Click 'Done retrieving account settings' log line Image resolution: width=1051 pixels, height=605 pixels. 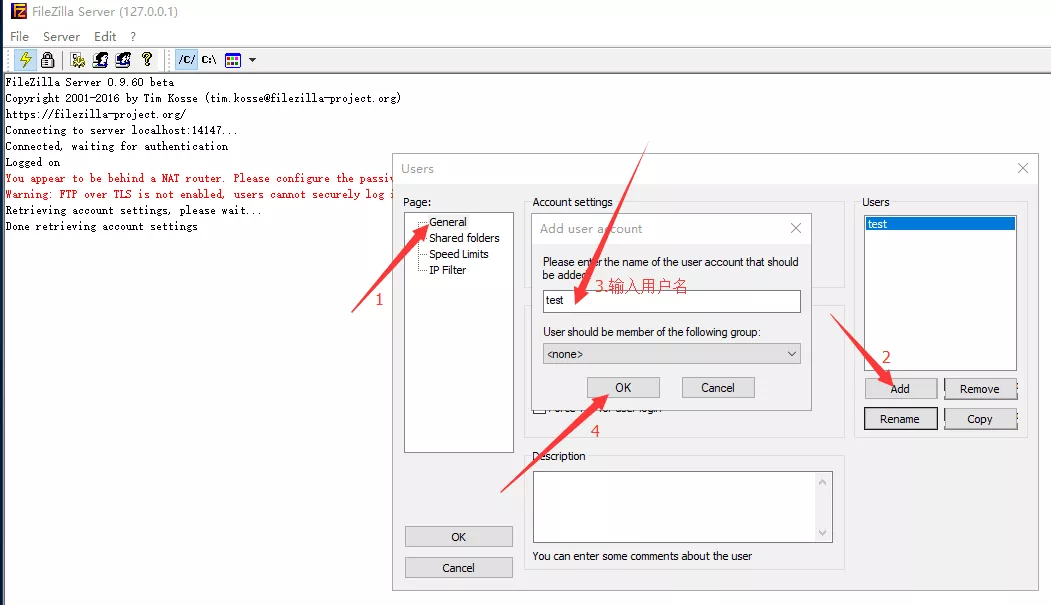point(101,227)
